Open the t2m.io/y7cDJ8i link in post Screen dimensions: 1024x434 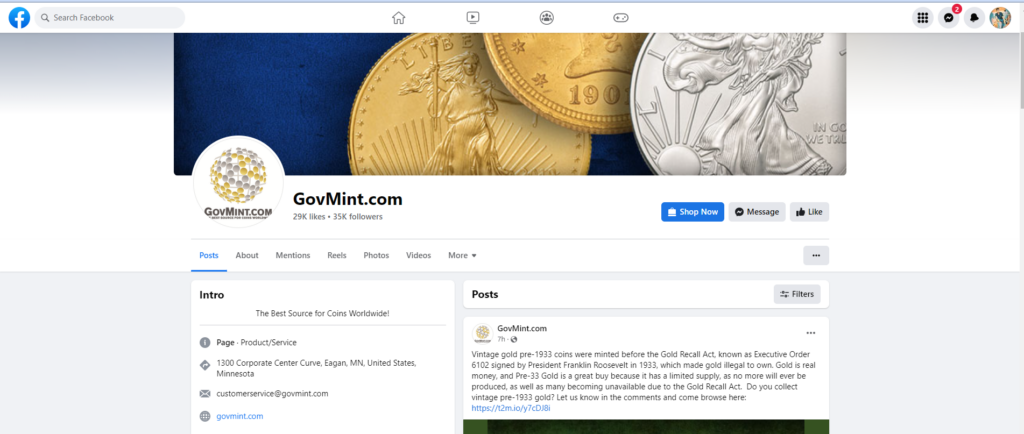coord(511,408)
